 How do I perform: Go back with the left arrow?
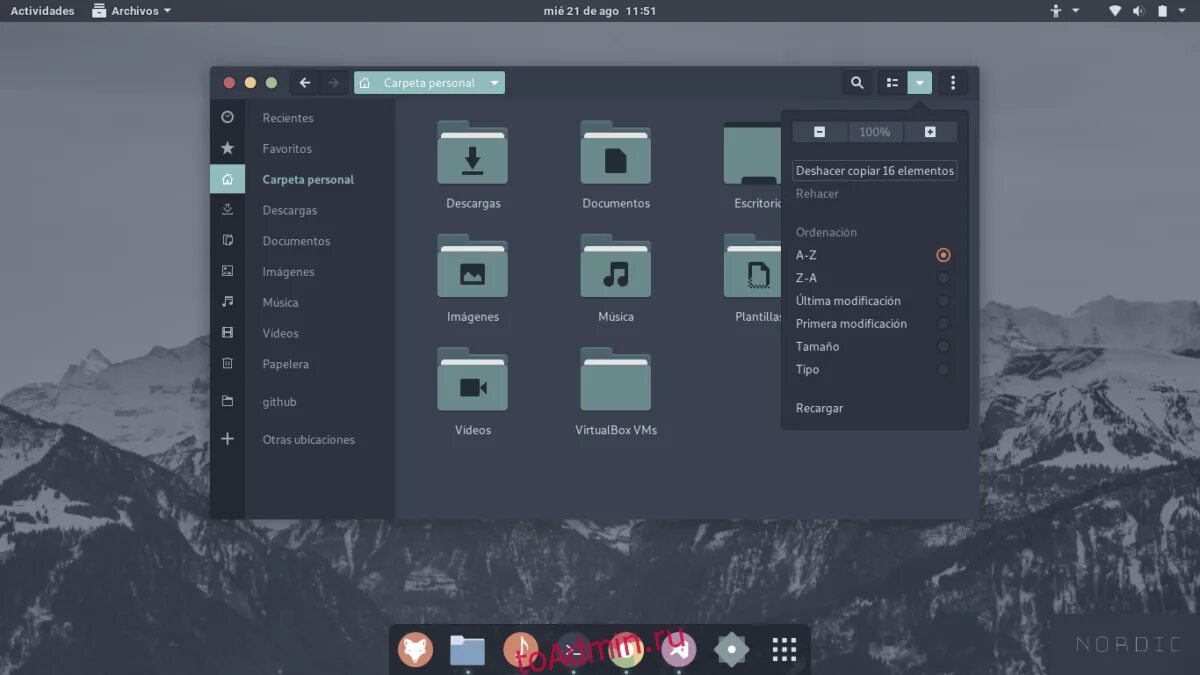(x=305, y=83)
